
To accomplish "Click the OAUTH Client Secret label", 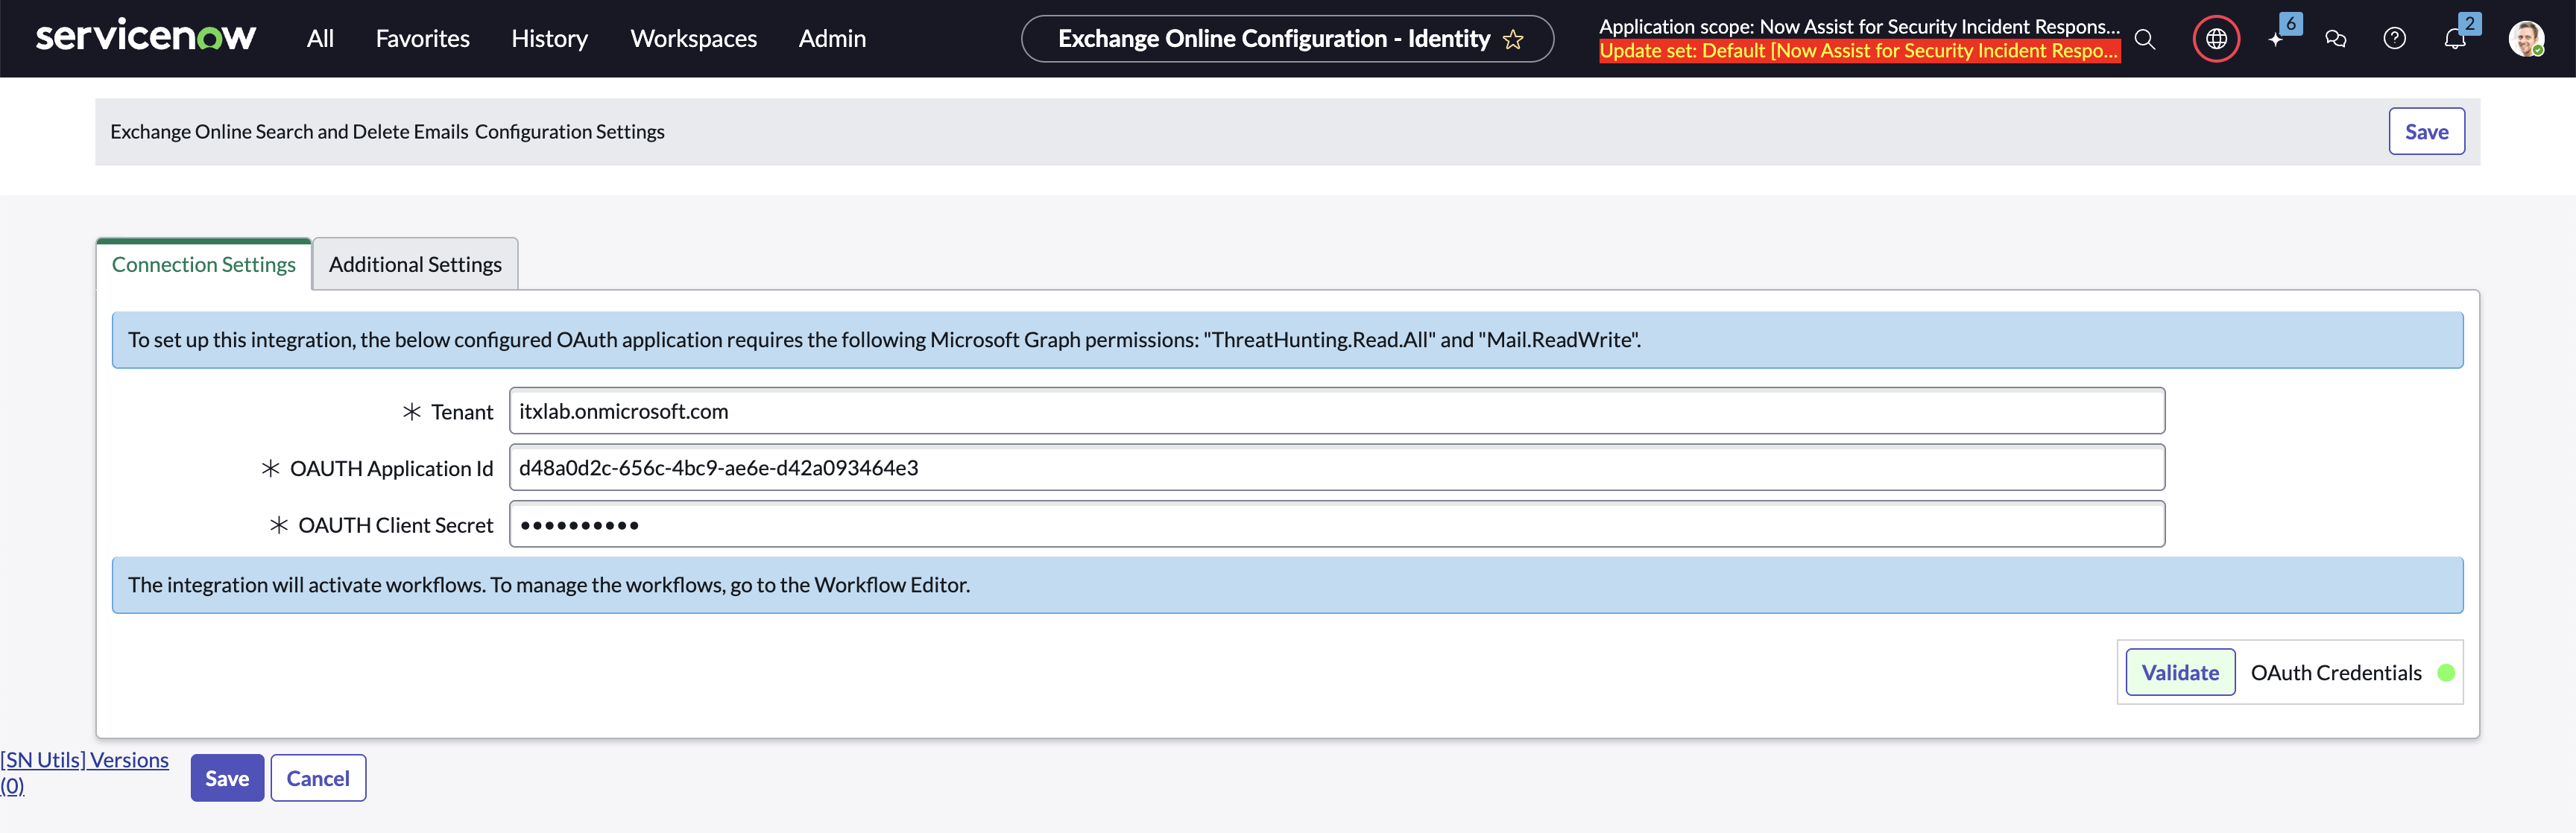I will [x=396, y=526].
